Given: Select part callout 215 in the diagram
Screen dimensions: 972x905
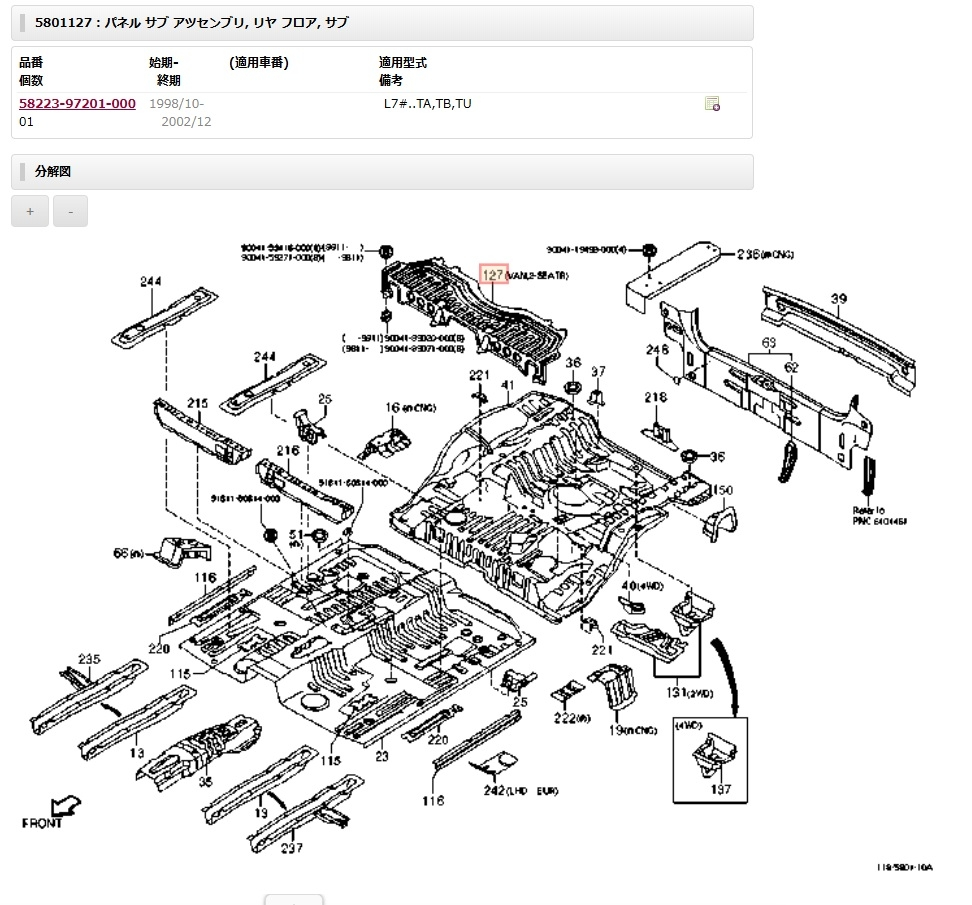Looking at the screenshot, I should pyautogui.click(x=197, y=403).
